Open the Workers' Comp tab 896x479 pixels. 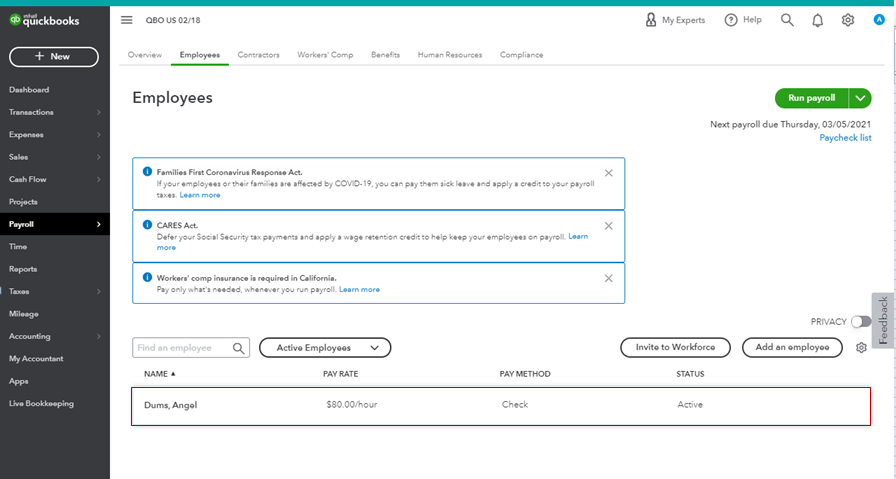tap(325, 55)
